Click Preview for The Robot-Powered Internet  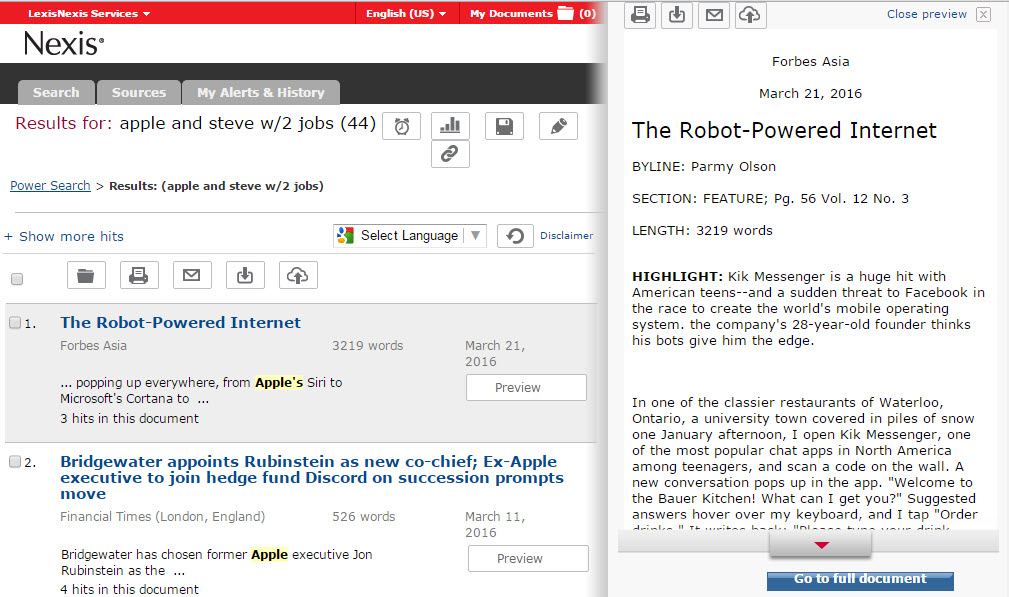[526, 387]
